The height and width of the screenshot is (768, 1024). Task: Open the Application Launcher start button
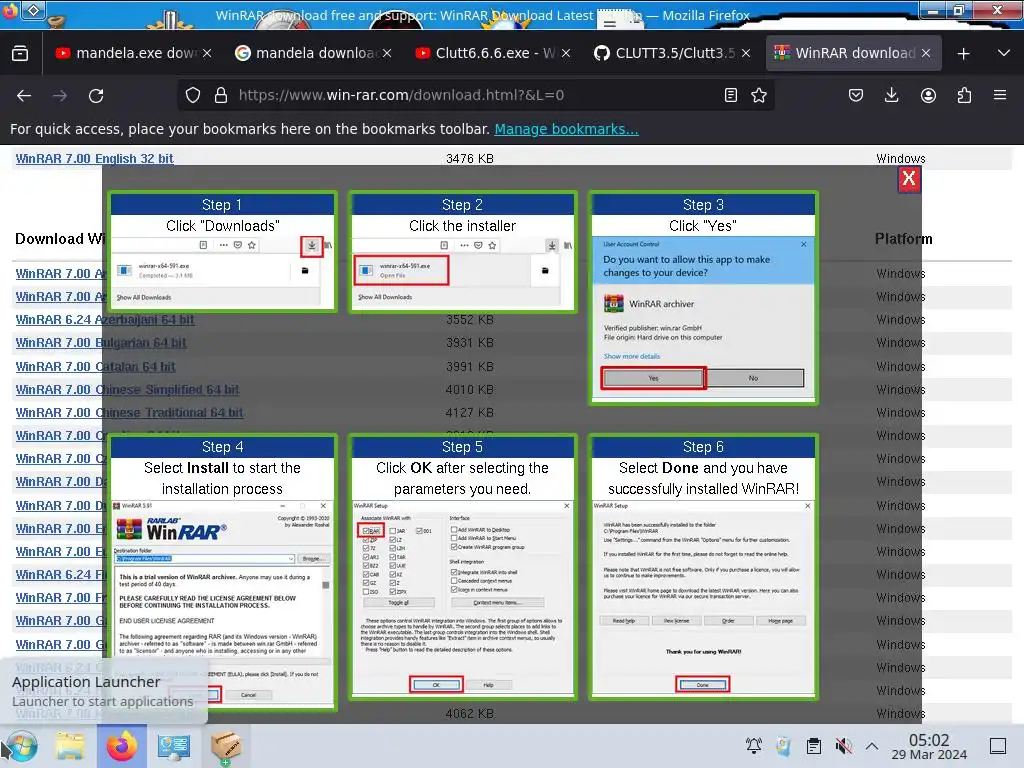[x=22, y=746]
